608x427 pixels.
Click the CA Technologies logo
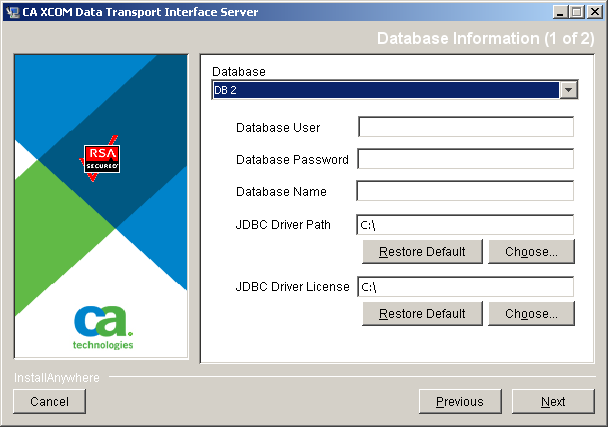coord(103,327)
